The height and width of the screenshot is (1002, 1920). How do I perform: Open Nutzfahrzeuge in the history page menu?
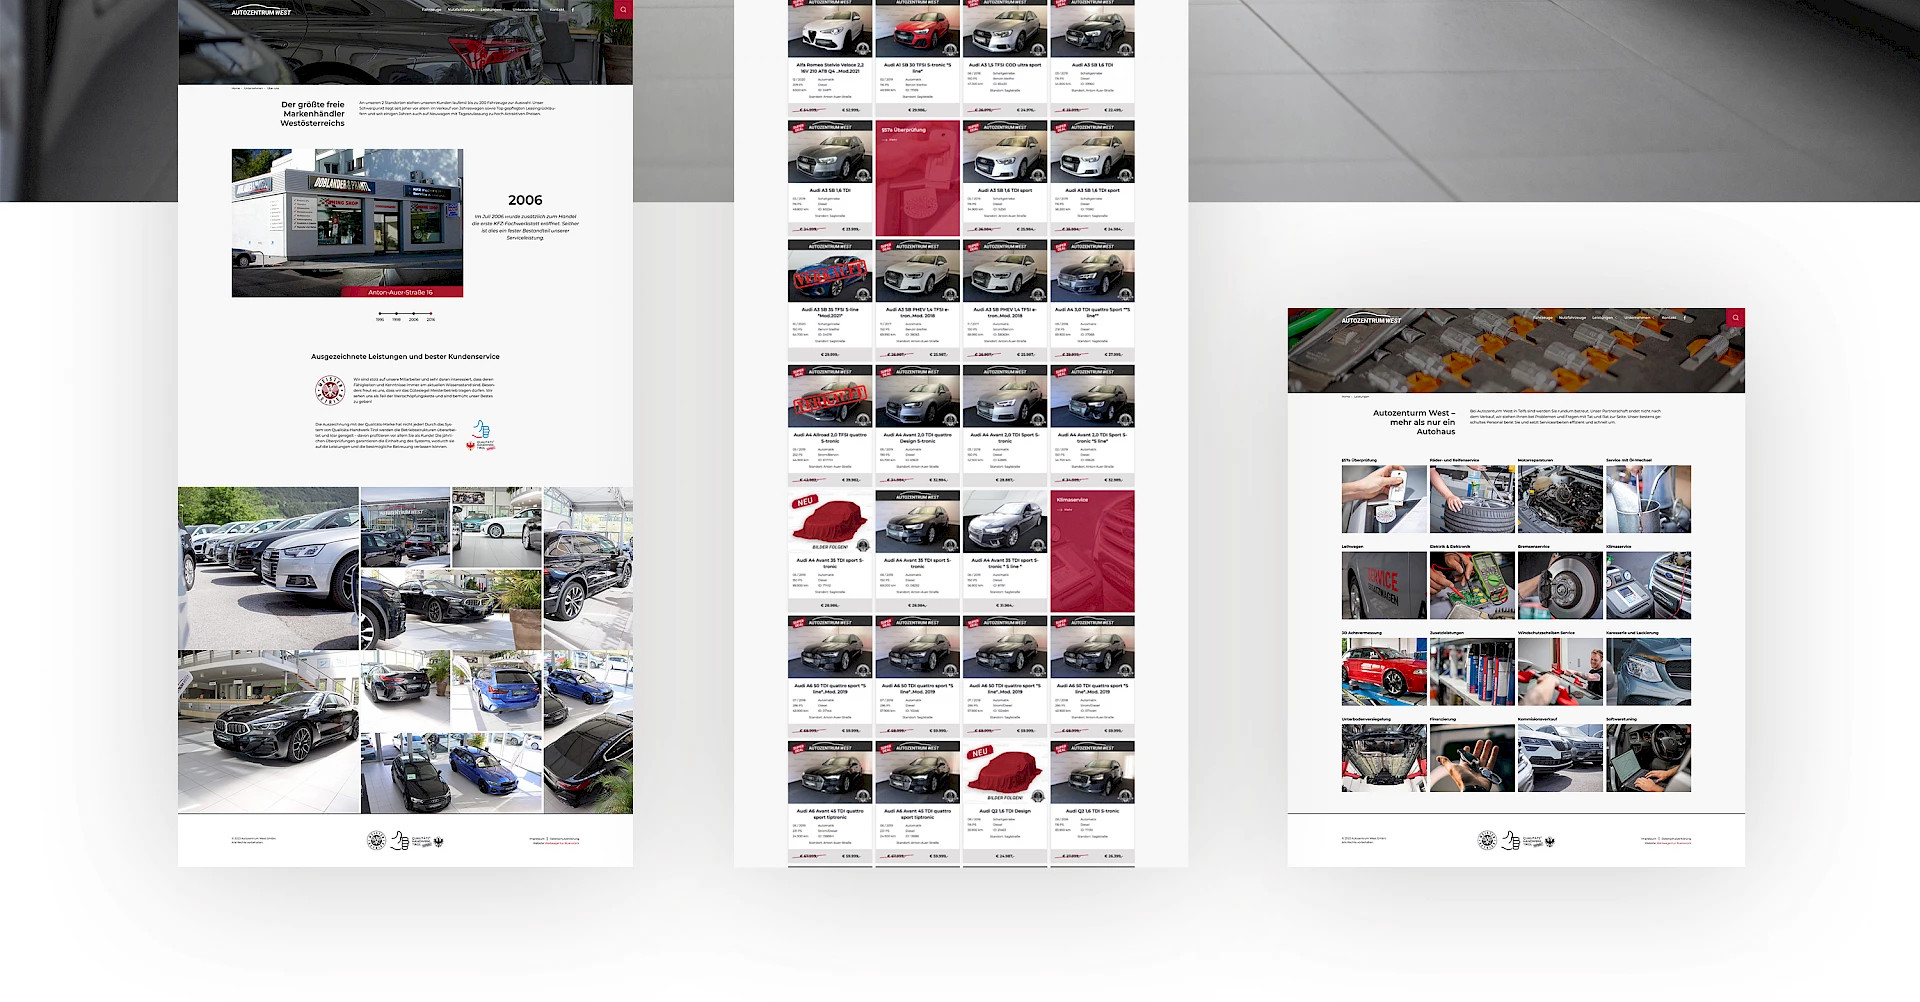click(461, 10)
